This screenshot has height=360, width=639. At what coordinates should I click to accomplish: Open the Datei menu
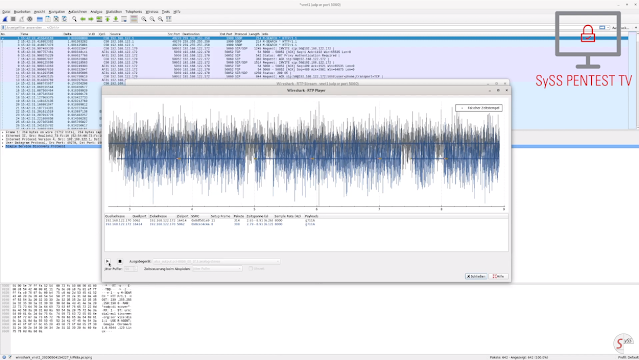6,12
